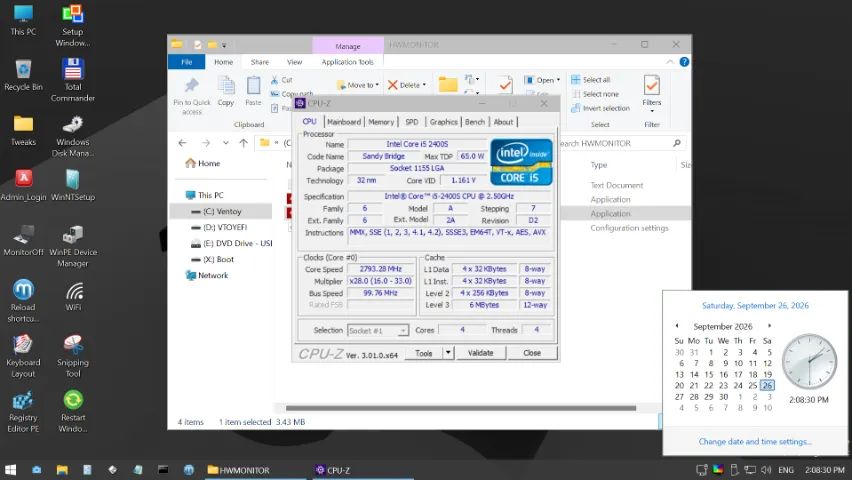Open Application Tools ribbon tab
This screenshot has height=480, width=852.
[x=347, y=62]
